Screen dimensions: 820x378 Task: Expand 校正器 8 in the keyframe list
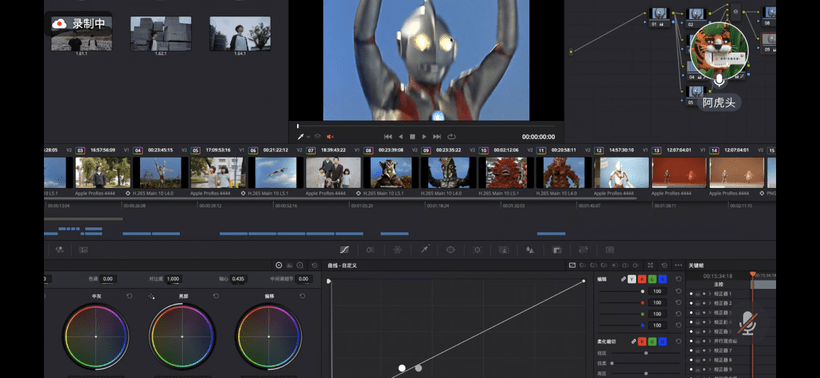(x=710, y=360)
